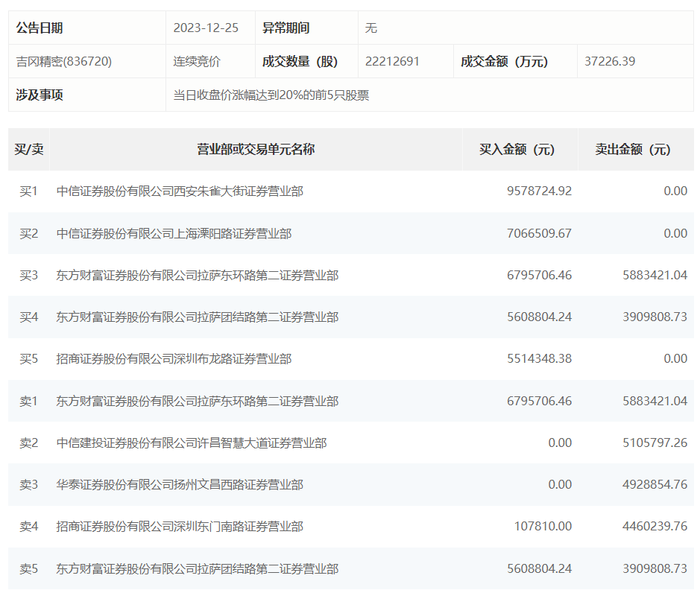Viewport: 700px width, 593px height.
Task: Select 0.00 buy amount in 卖2 row
Action: coord(560,443)
